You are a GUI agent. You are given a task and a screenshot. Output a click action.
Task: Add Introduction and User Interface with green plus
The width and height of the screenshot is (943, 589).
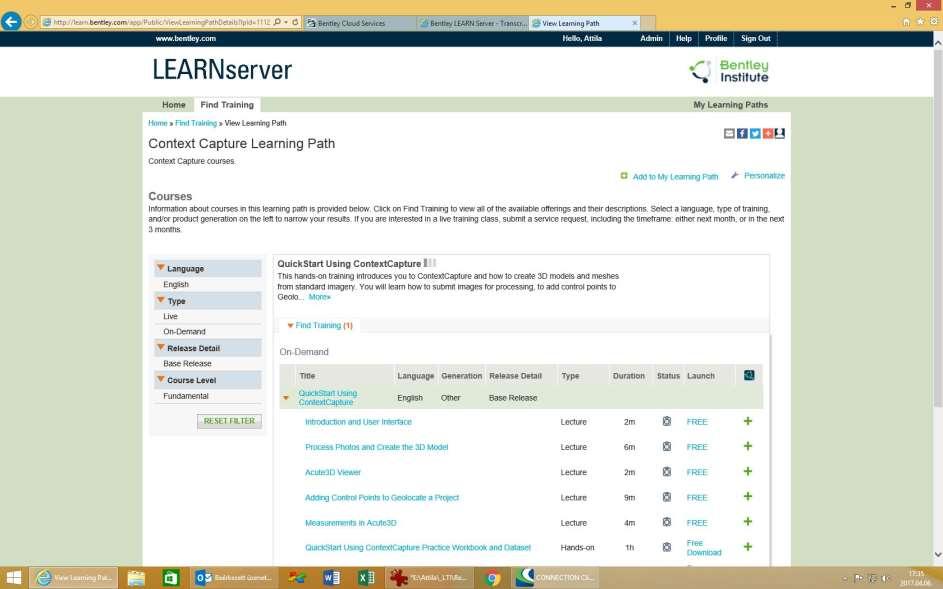[748, 421]
